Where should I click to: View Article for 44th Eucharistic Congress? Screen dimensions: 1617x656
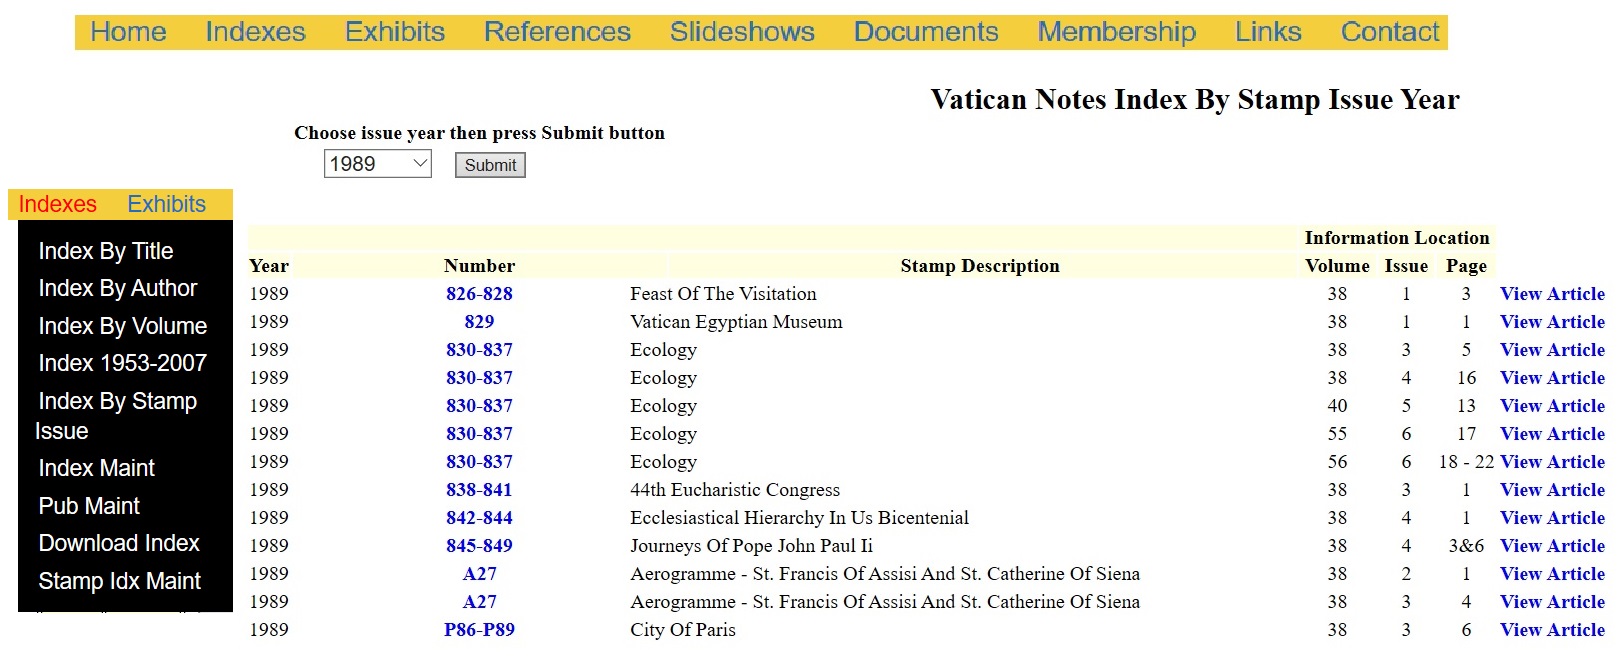tap(1552, 490)
